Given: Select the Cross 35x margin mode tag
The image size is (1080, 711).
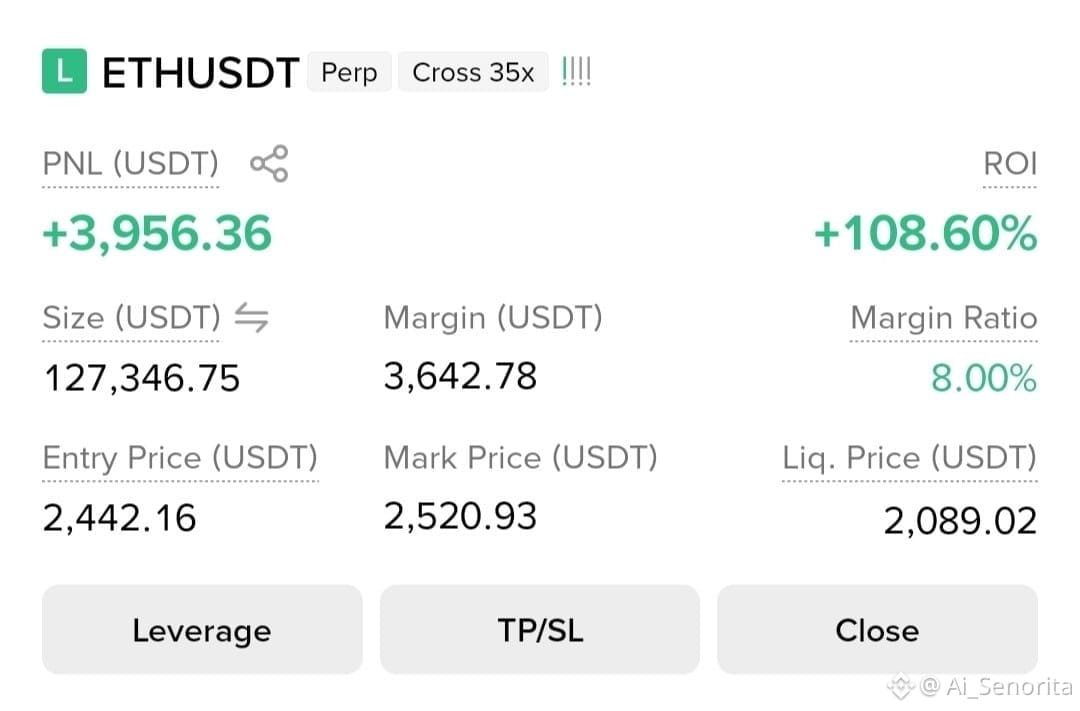Looking at the screenshot, I should (473, 72).
